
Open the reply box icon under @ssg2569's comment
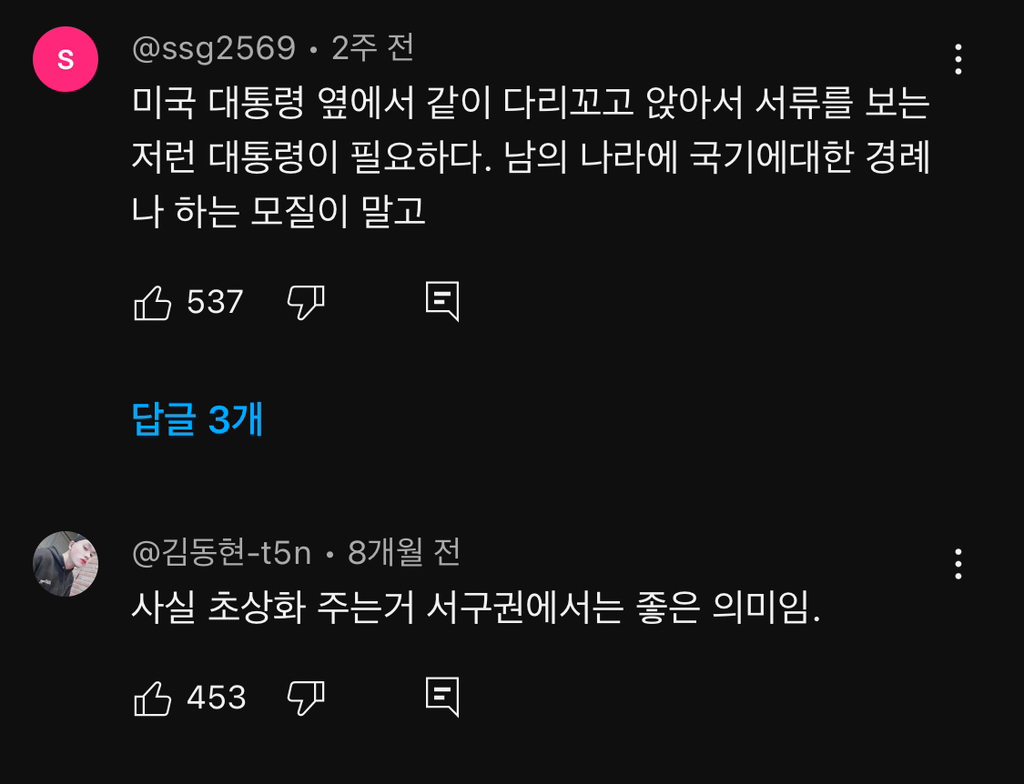point(443,302)
